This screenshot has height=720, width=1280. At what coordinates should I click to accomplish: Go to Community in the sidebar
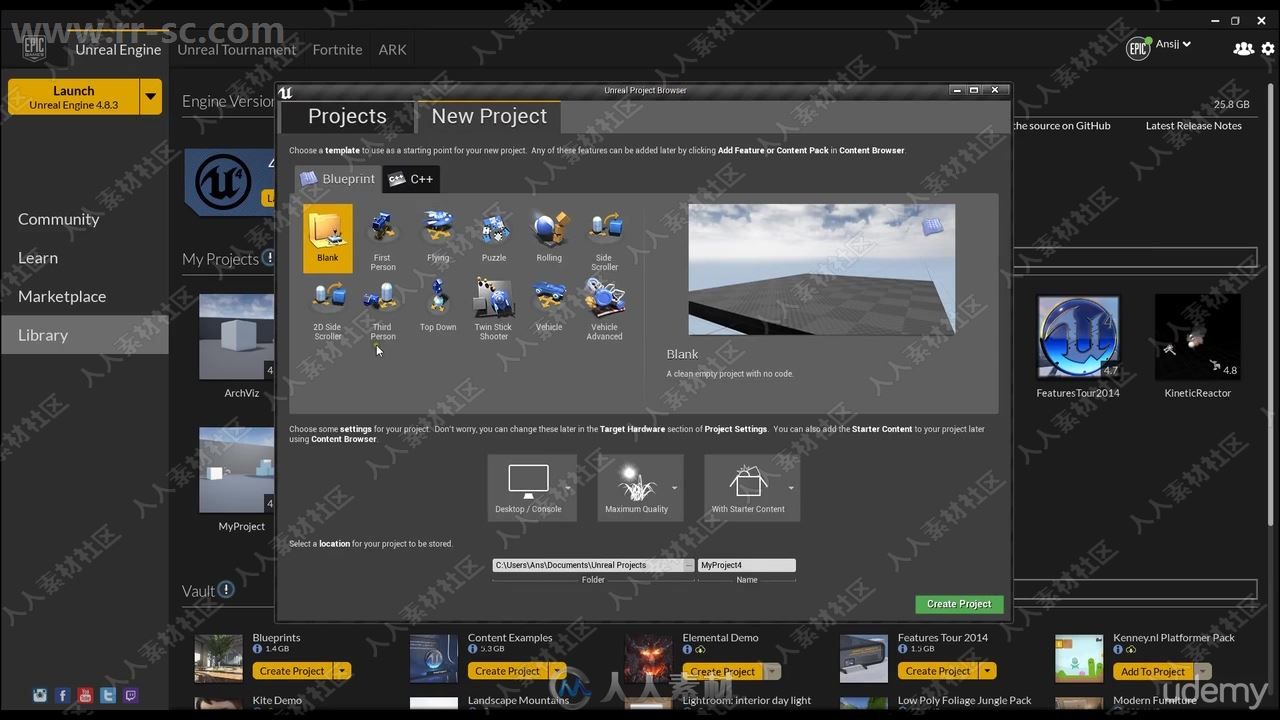[58, 219]
